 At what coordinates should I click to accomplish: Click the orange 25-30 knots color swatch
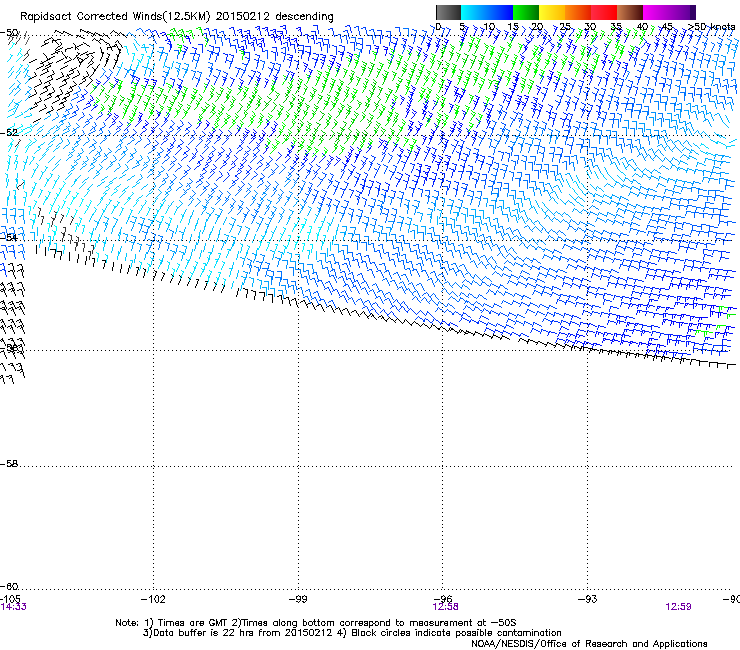click(x=578, y=12)
